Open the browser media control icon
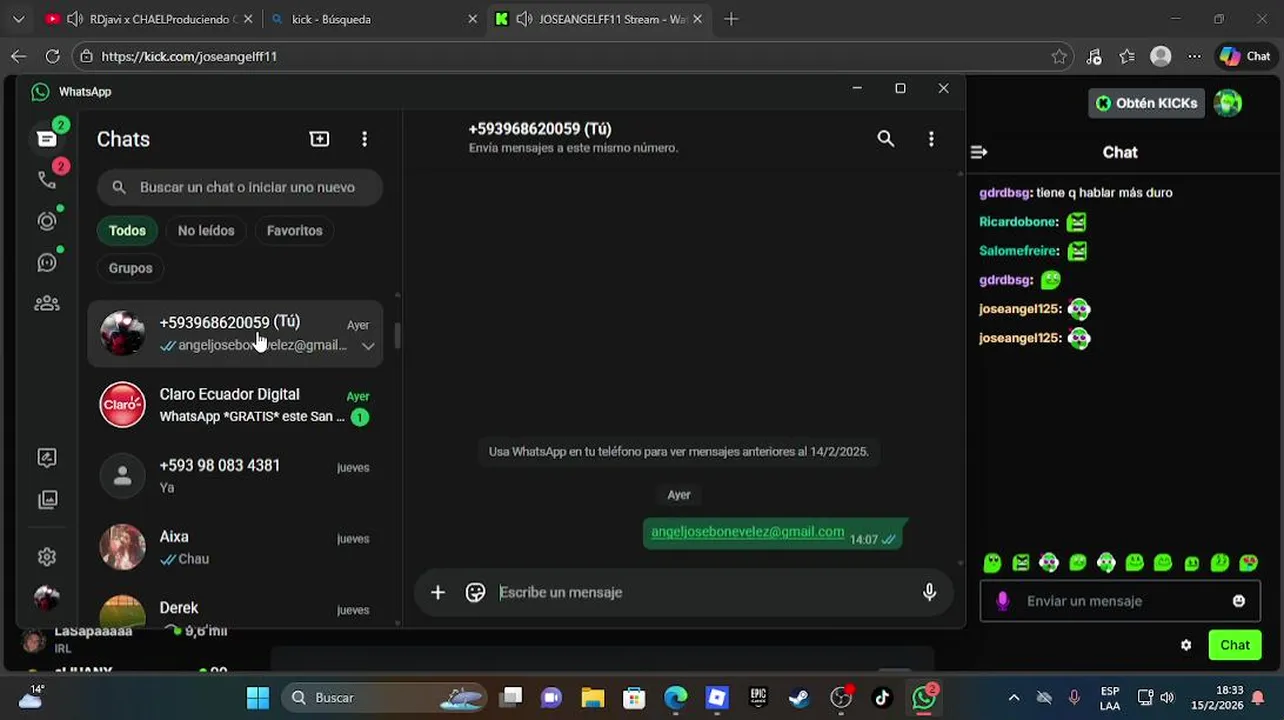Viewport: 1284px width, 720px height. pyautogui.click(x=1094, y=56)
